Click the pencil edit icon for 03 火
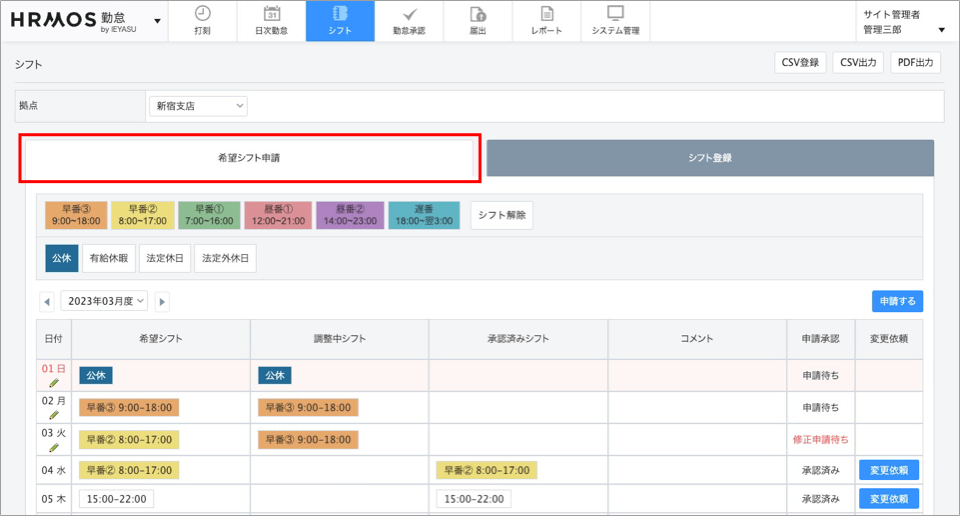Image resolution: width=960 pixels, height=516 pixels. pos(54,448)
